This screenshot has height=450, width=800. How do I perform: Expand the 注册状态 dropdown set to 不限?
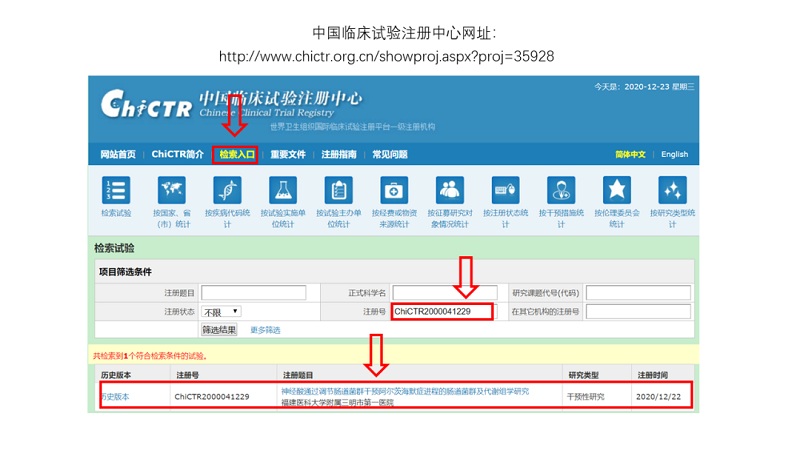[221, 312]
